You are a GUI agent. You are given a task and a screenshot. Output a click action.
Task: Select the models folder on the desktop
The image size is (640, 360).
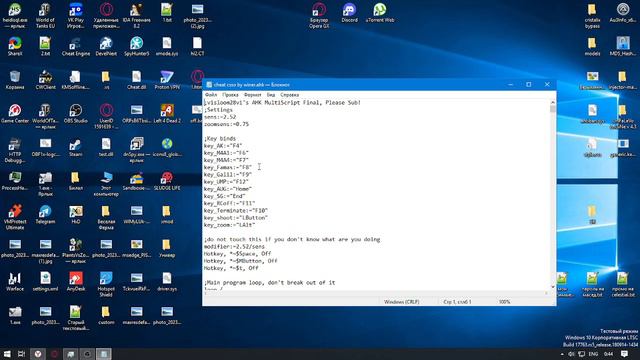592,46
